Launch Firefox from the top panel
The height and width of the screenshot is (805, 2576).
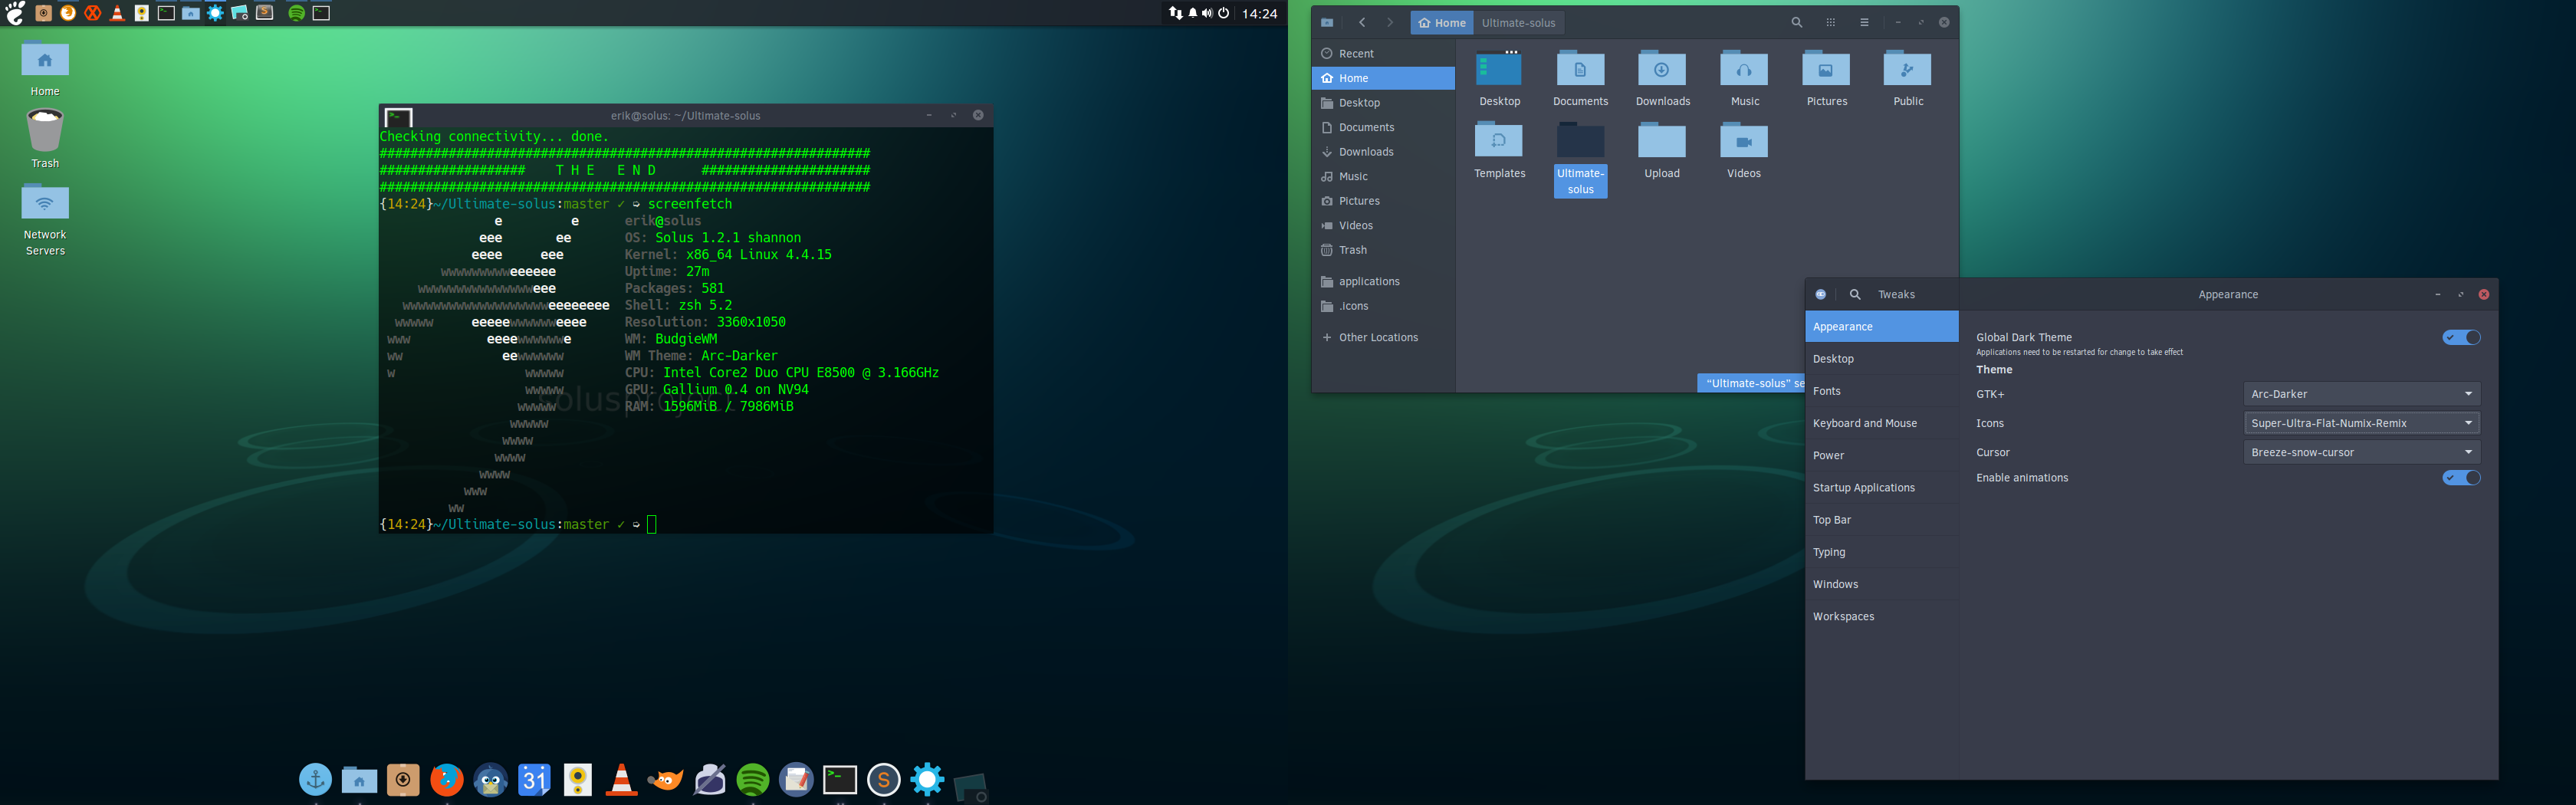tap(68, 13)
